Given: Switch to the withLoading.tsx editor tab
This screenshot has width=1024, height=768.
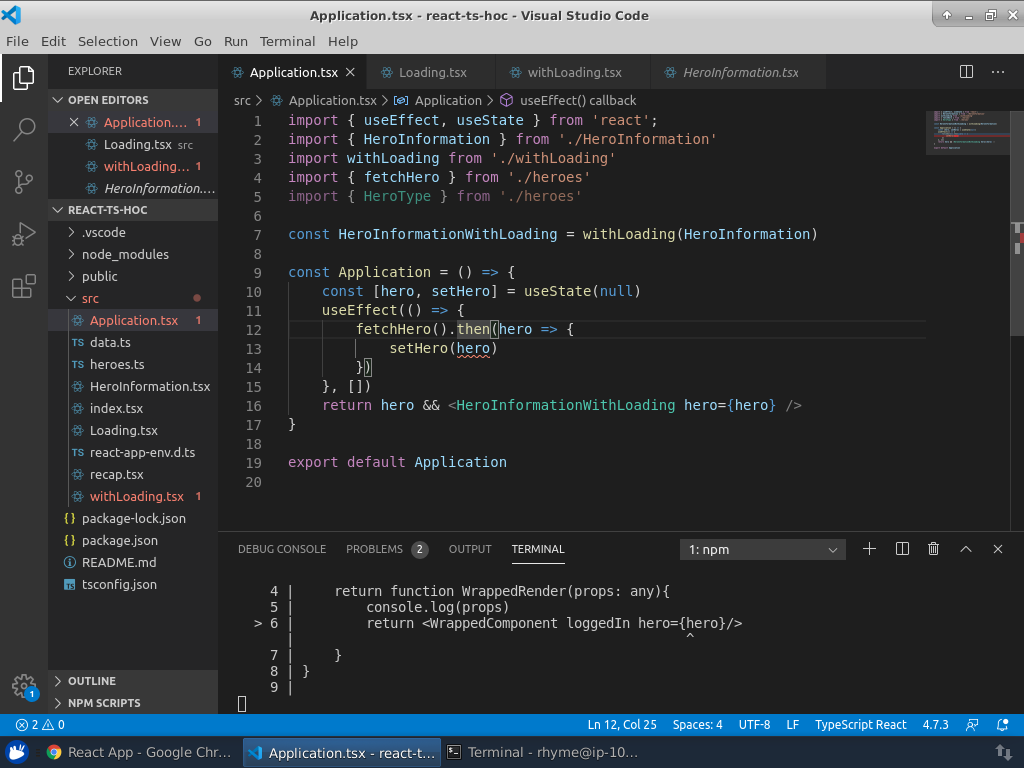Looking at the screenshot, I should click(574, 72).
